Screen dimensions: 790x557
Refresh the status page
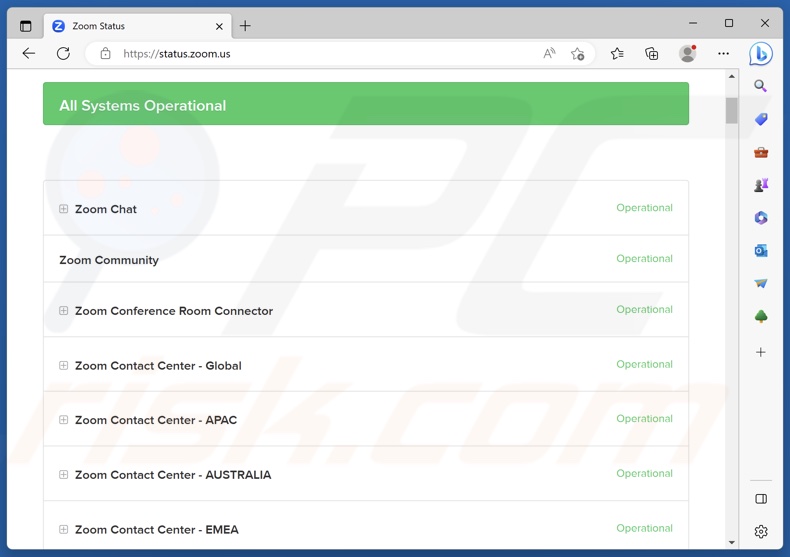point(63,53)
